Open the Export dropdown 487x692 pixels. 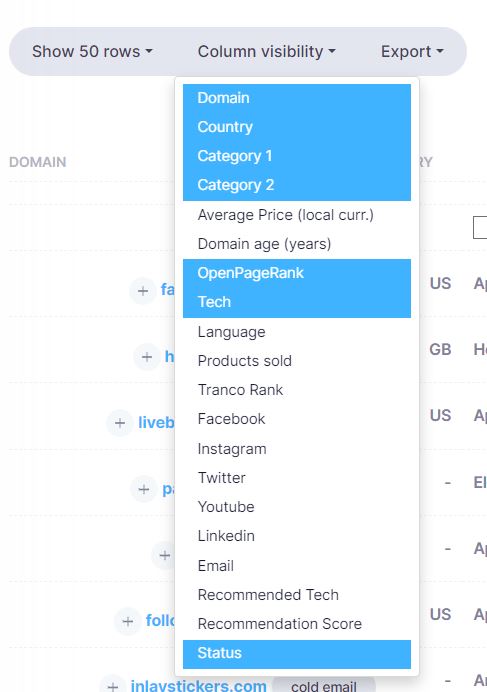[412, 52]
